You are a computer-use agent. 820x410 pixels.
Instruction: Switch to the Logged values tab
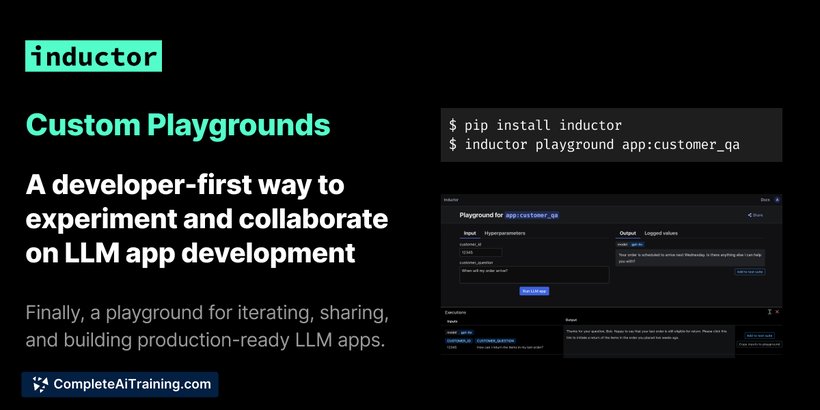661,233
